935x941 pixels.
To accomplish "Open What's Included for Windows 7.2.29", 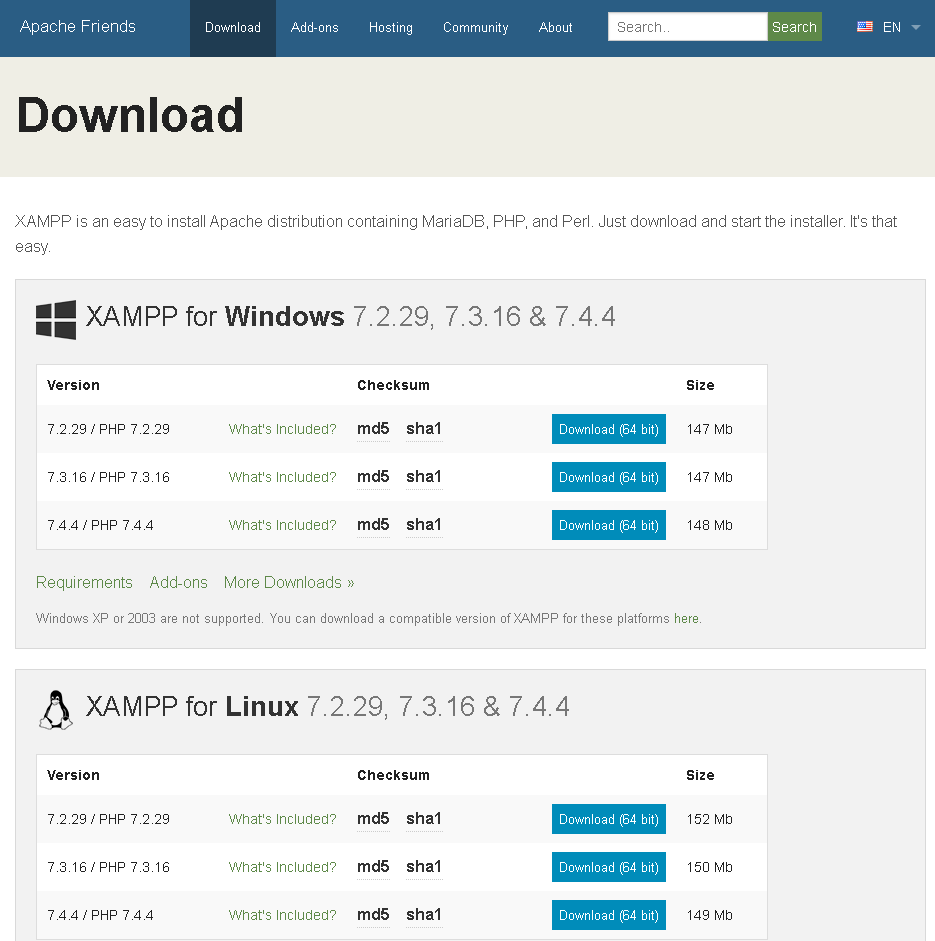I will pos(283,429).
